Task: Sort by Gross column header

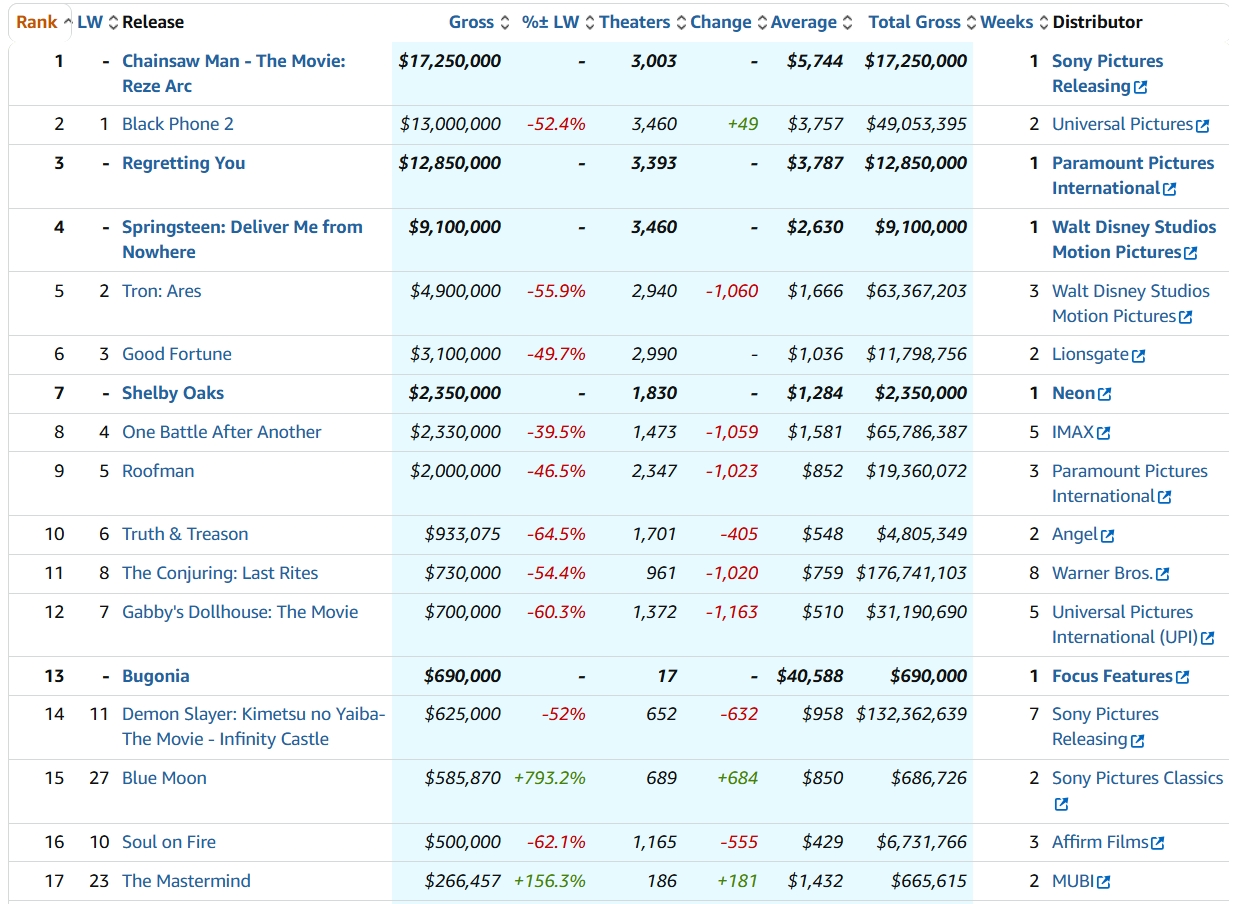Action: tap(471, 22)
